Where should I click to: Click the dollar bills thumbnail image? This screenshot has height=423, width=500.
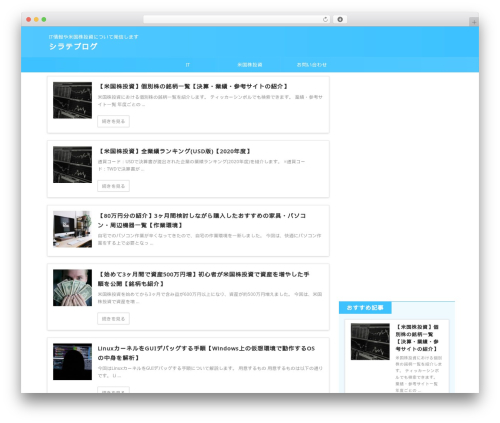(72, 288)
